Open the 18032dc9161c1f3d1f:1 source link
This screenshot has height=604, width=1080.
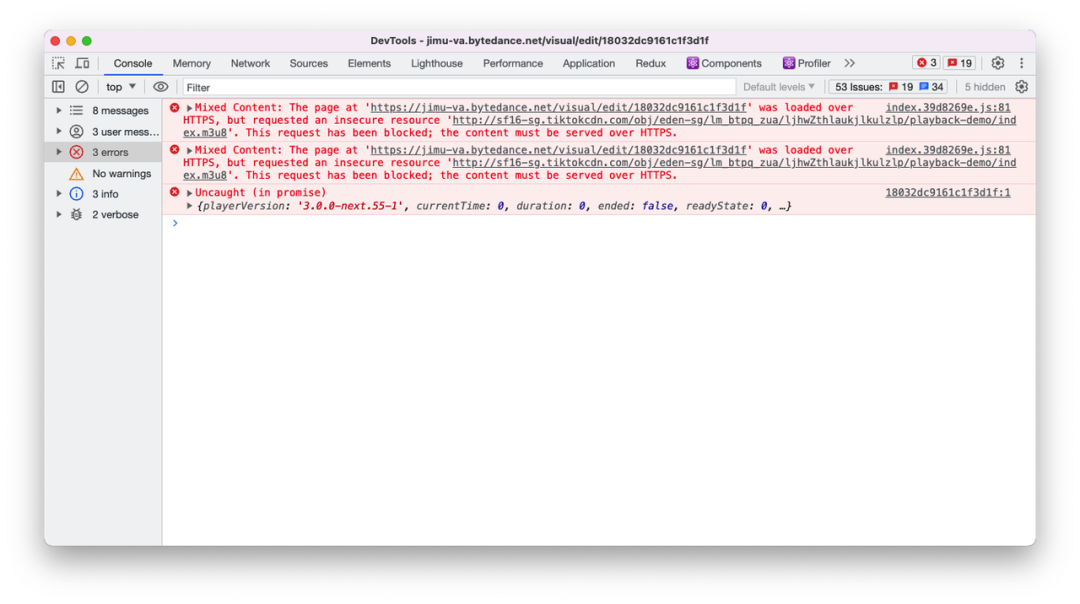pos(948,193)
